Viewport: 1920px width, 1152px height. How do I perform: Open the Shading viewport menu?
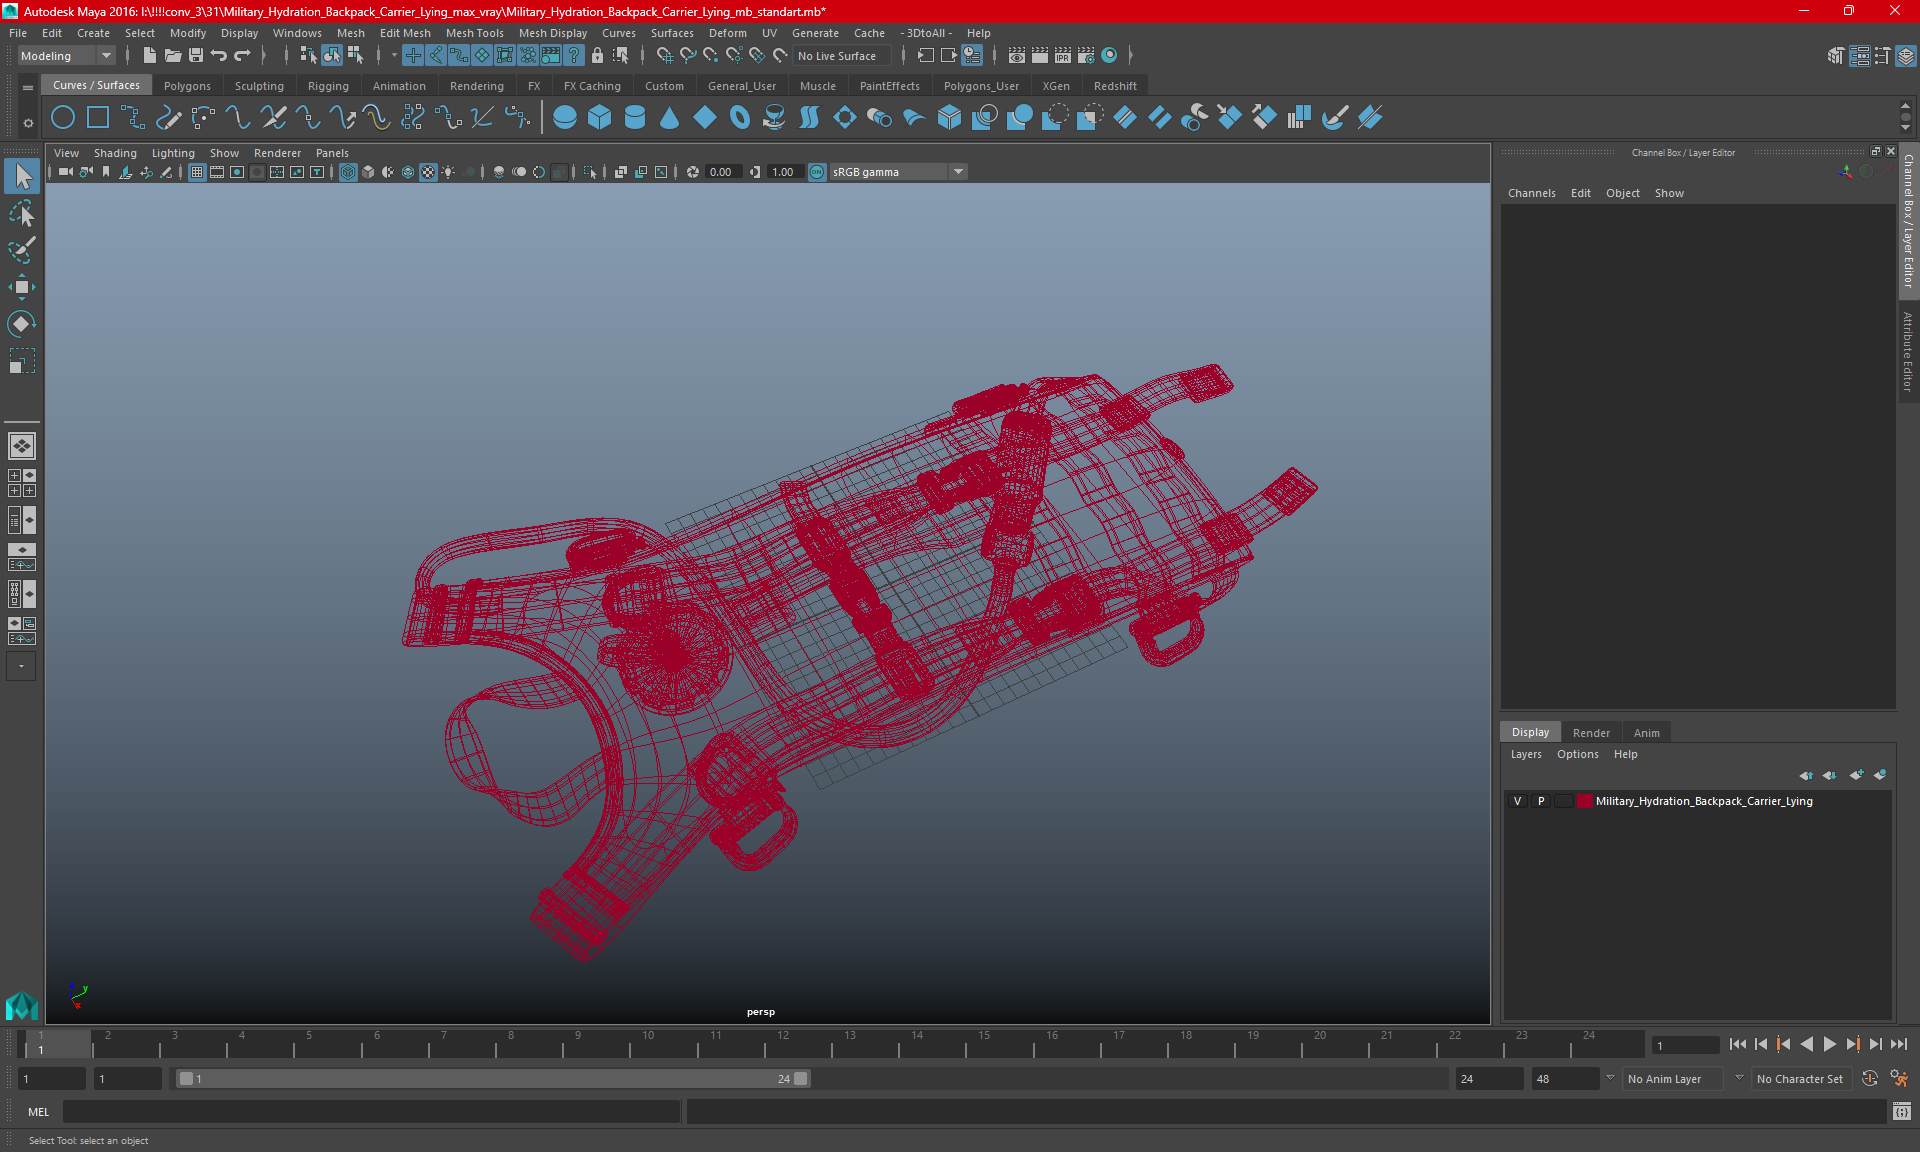(115, 153)
